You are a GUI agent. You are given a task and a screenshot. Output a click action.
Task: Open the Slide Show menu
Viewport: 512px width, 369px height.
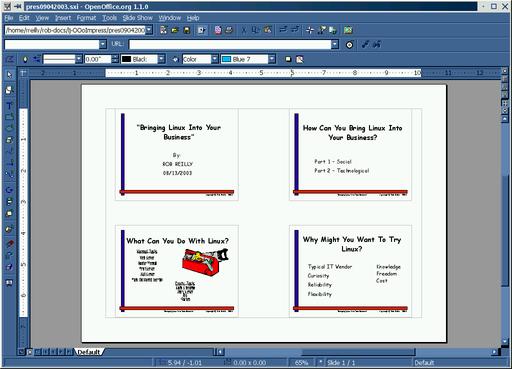pos(137,18)
